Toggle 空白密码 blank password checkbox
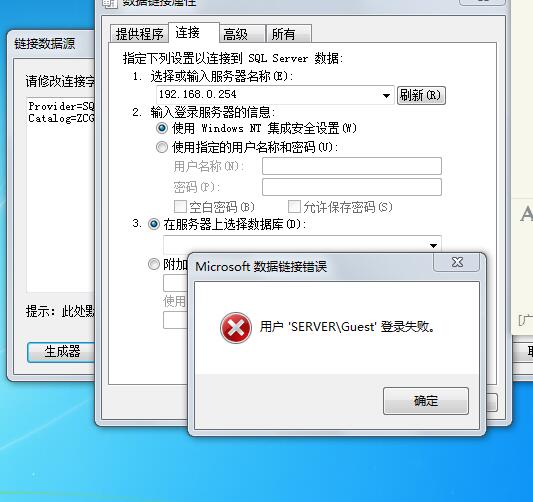This screenshot has height=502, width=533. coord(180,206)
